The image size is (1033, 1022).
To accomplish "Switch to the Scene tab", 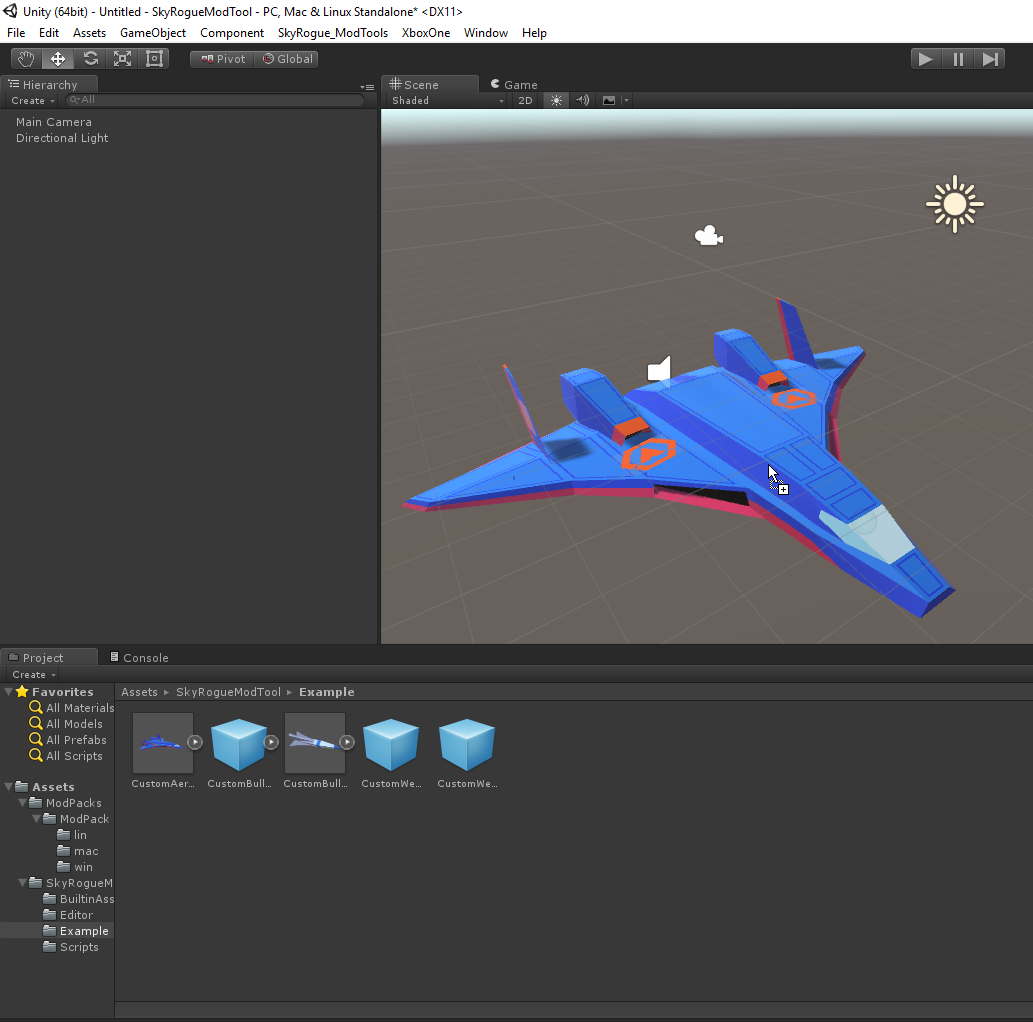I will [x=430, y=84].
